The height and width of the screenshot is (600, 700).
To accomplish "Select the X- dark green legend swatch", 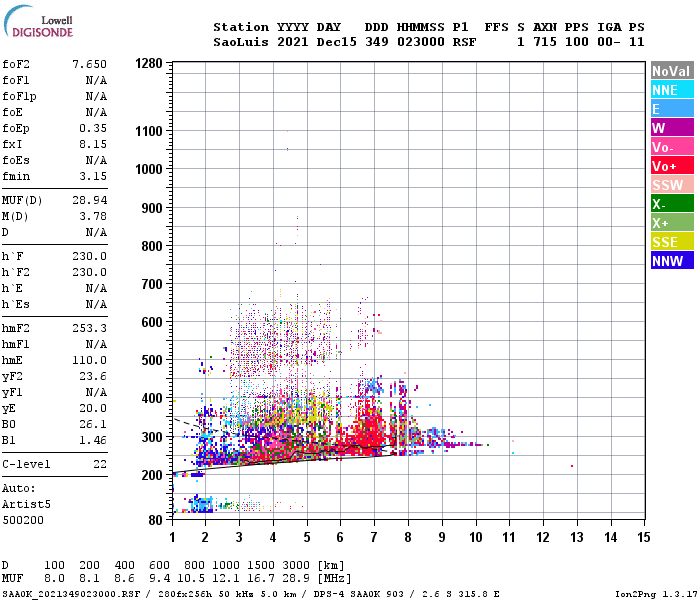I will click(672, 204).
